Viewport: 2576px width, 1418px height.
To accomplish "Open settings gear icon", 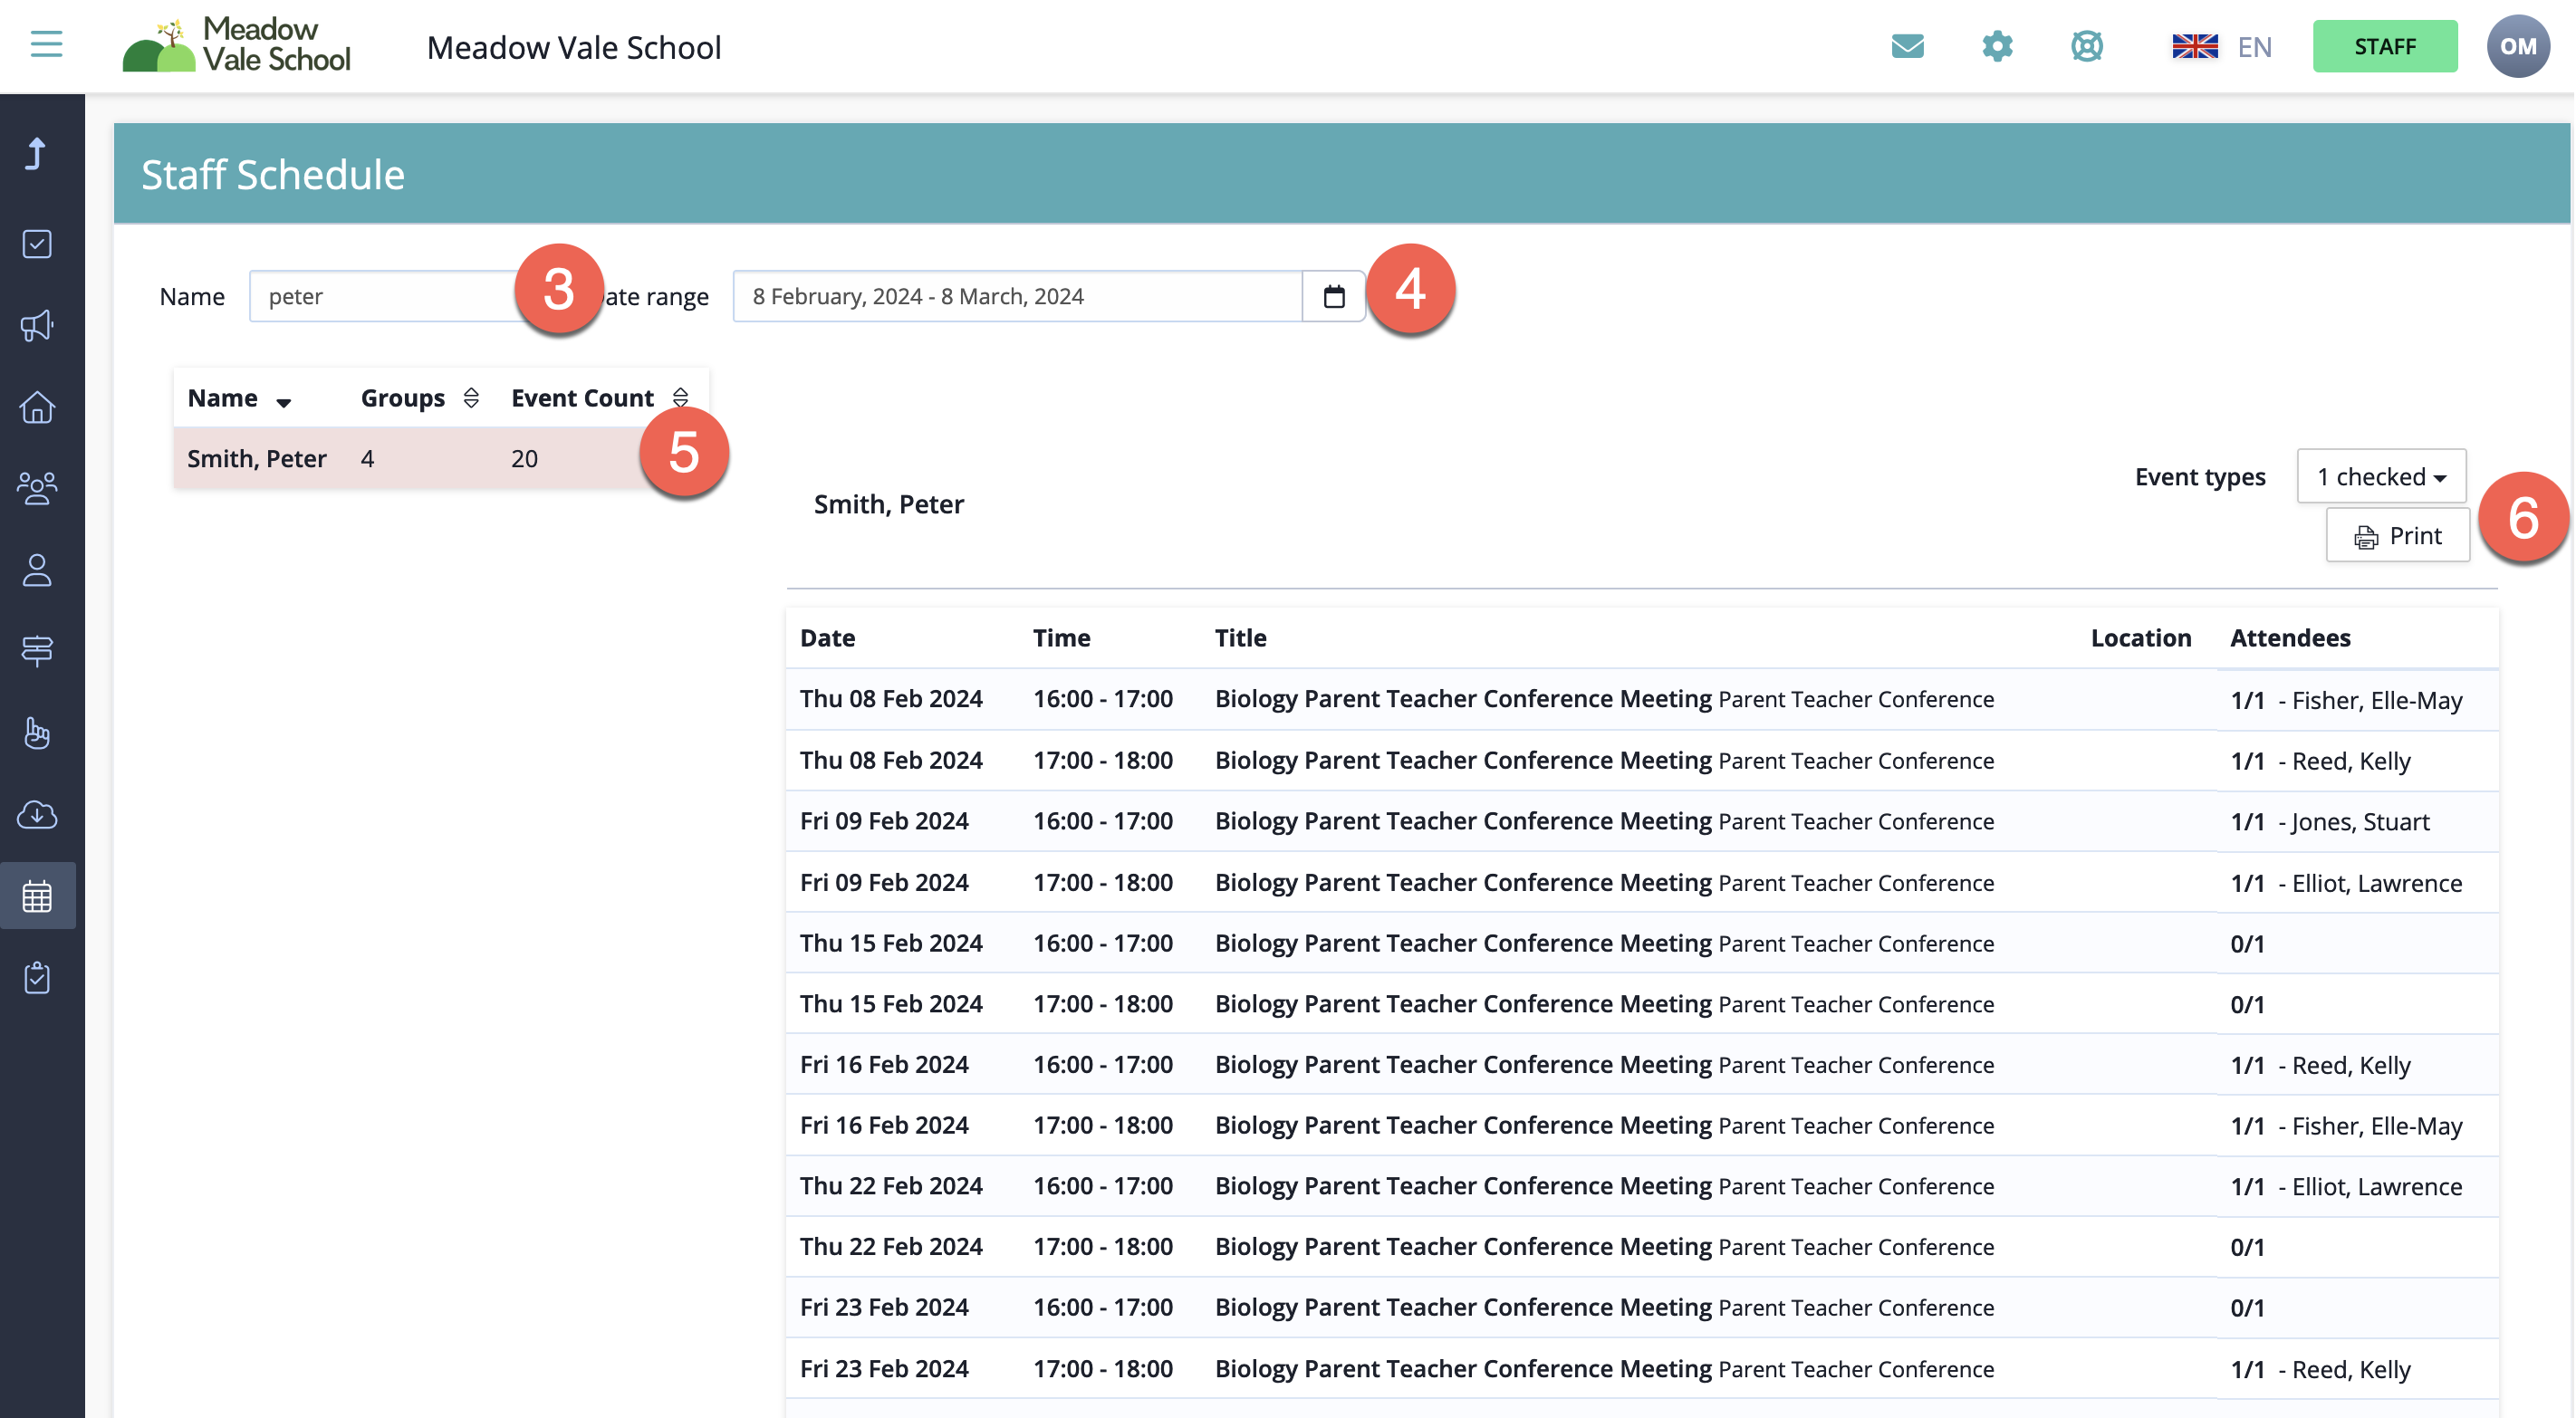I will [1997, 46].
